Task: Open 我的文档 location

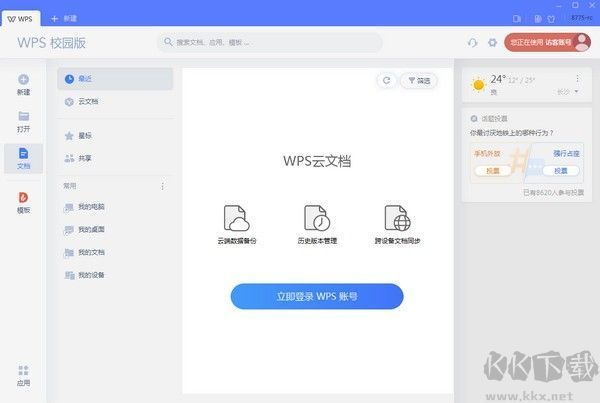Action: pyautogui.click(x=115, y=253)
